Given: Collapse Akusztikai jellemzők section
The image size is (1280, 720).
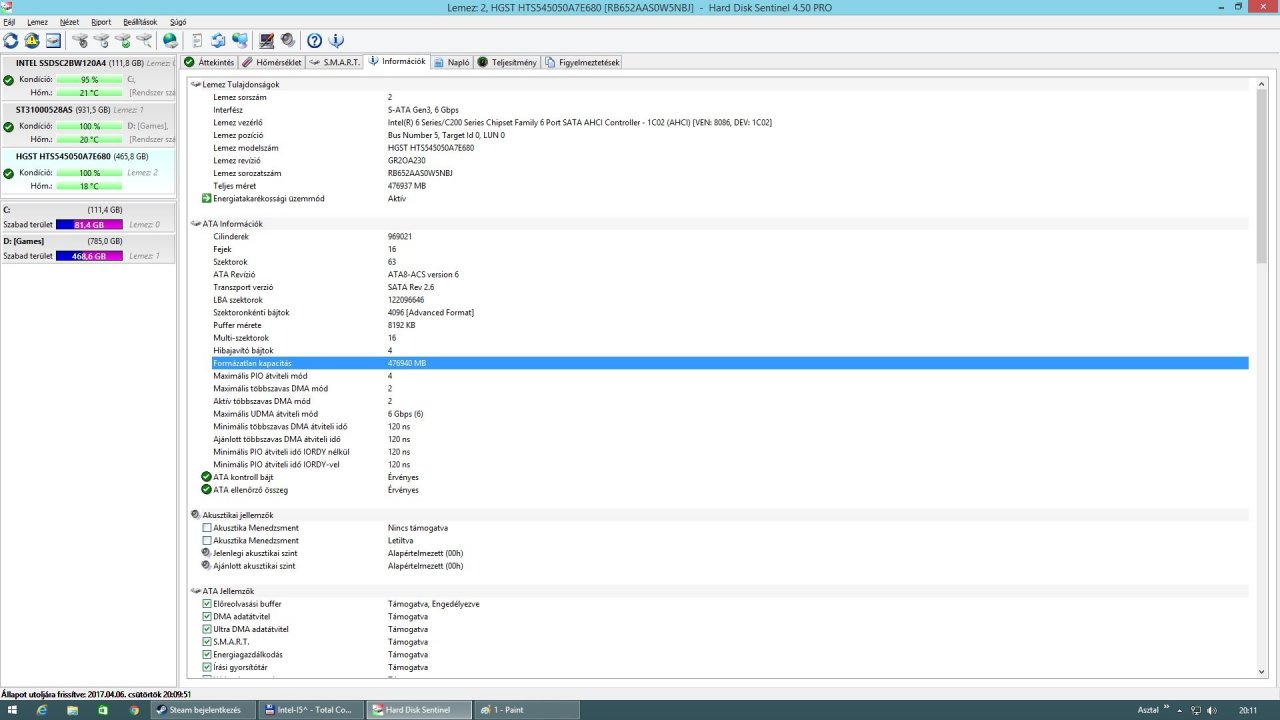Looking at the screenshot, I should (x=196, y=515).
